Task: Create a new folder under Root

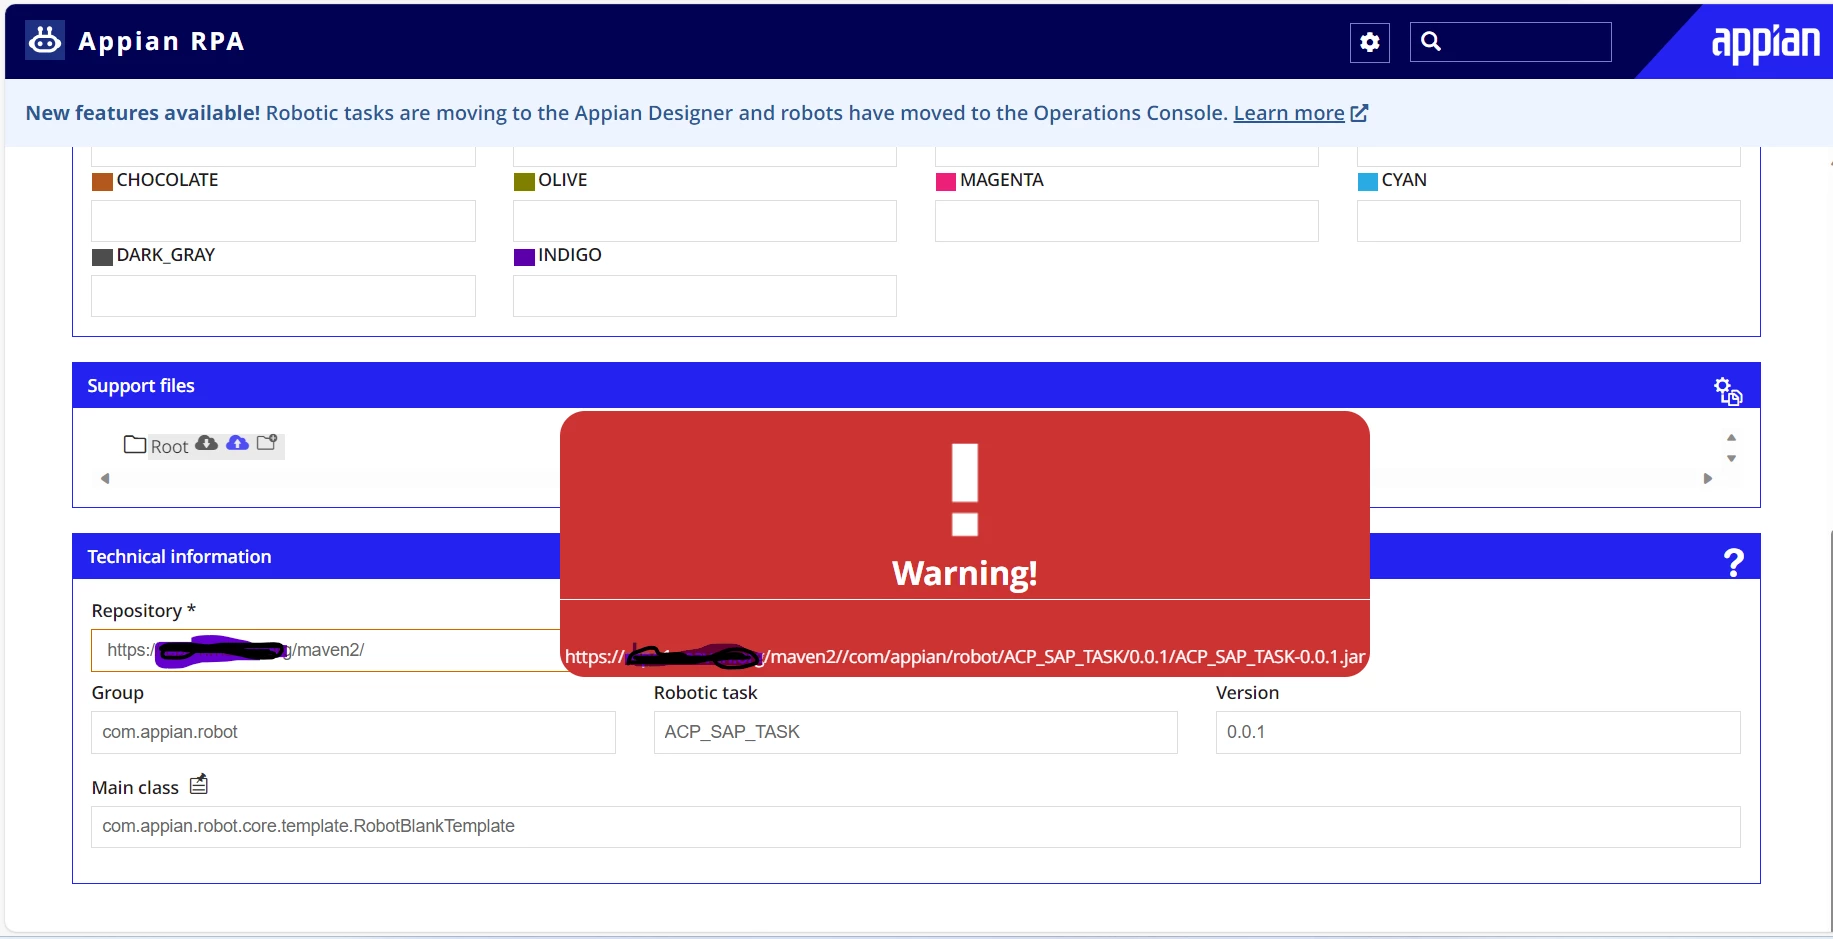Action: pyautogui.click(x=267, y=442)
